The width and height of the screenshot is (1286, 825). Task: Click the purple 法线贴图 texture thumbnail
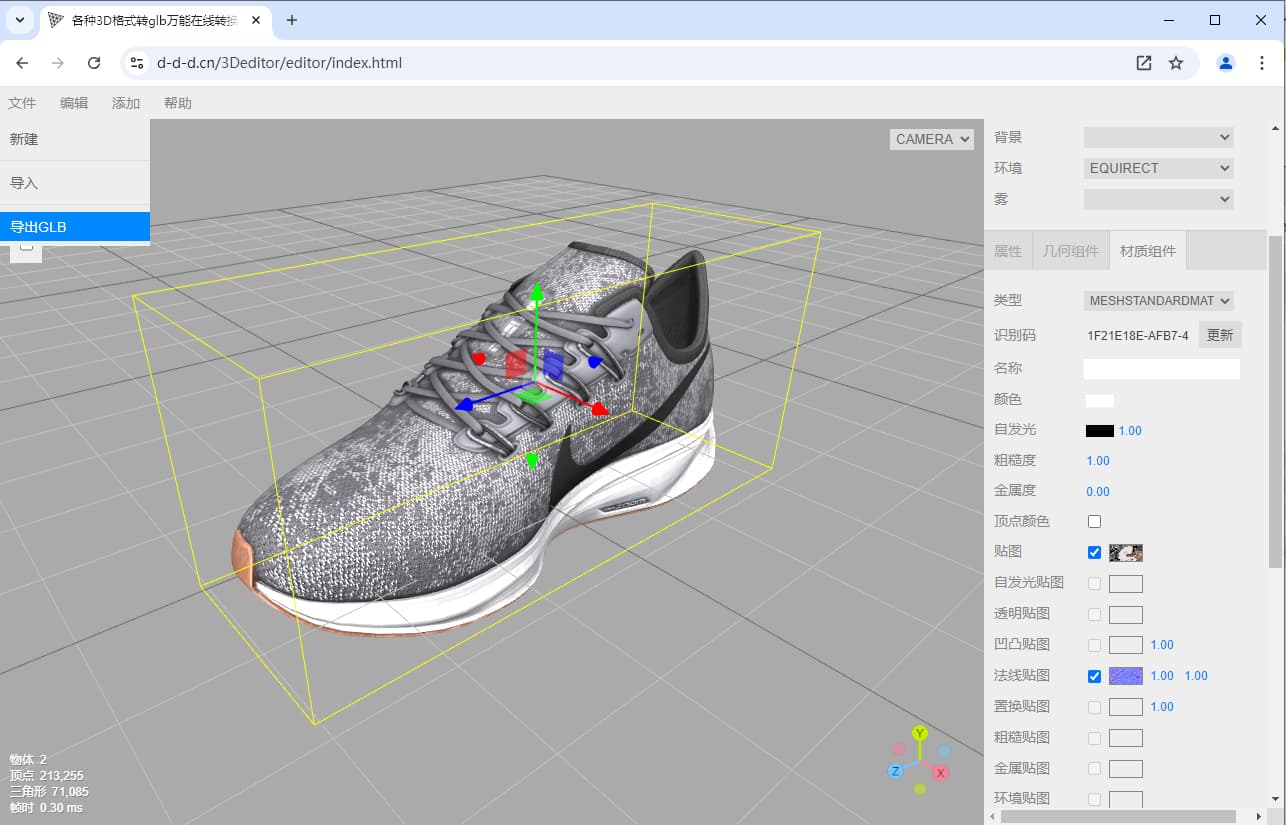pyautogui.click(x=1126, y=676)
